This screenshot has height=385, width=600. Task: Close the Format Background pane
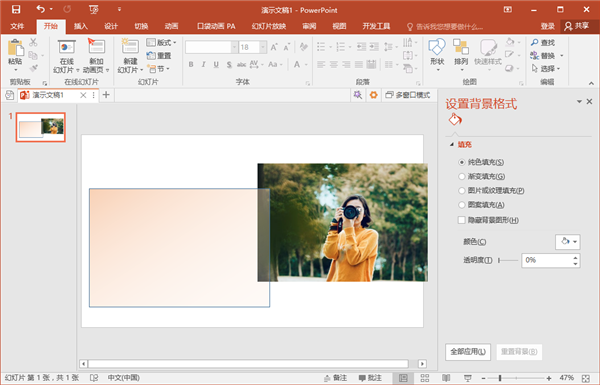[x=589, y=101]
